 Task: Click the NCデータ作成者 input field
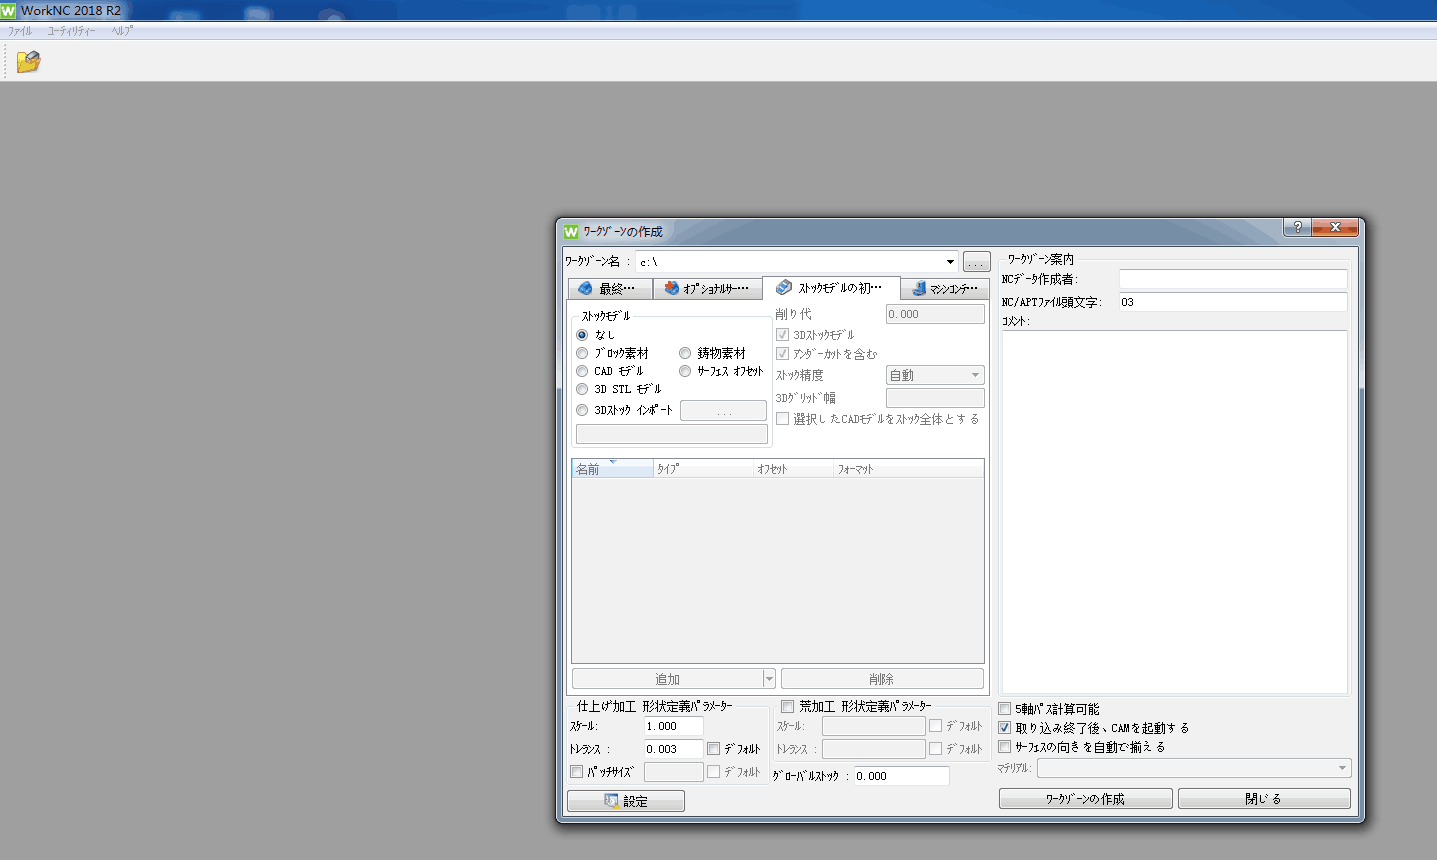1233,279
